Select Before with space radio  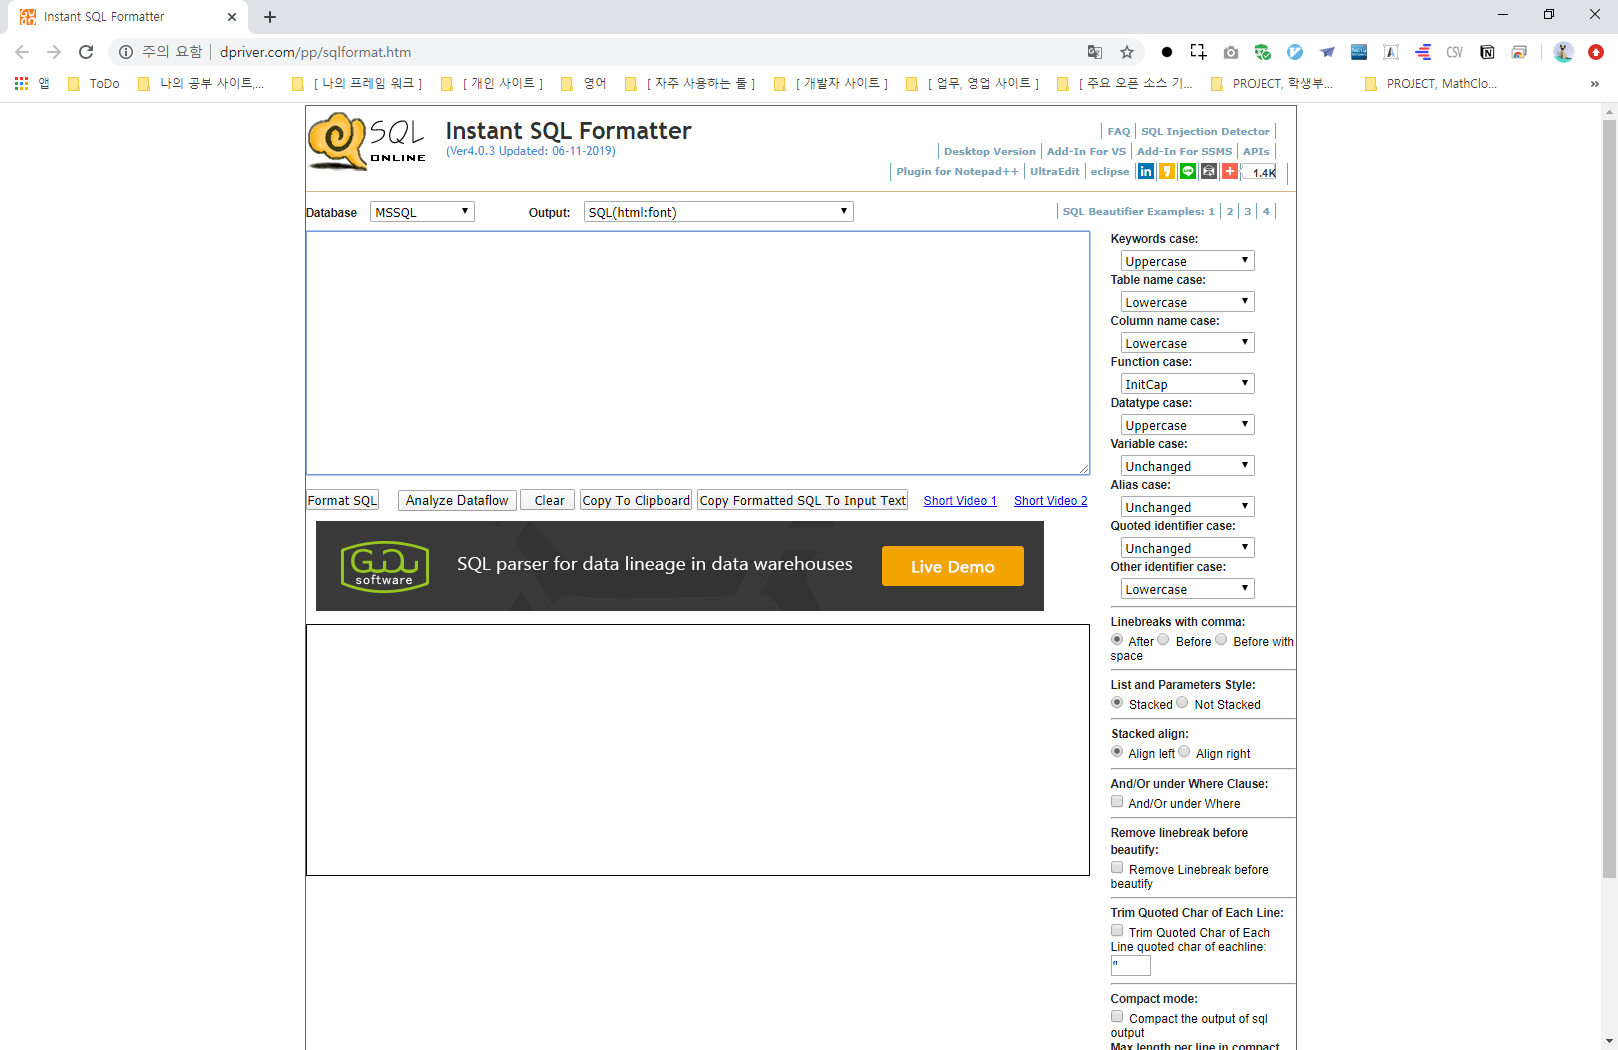point(1221,640)
